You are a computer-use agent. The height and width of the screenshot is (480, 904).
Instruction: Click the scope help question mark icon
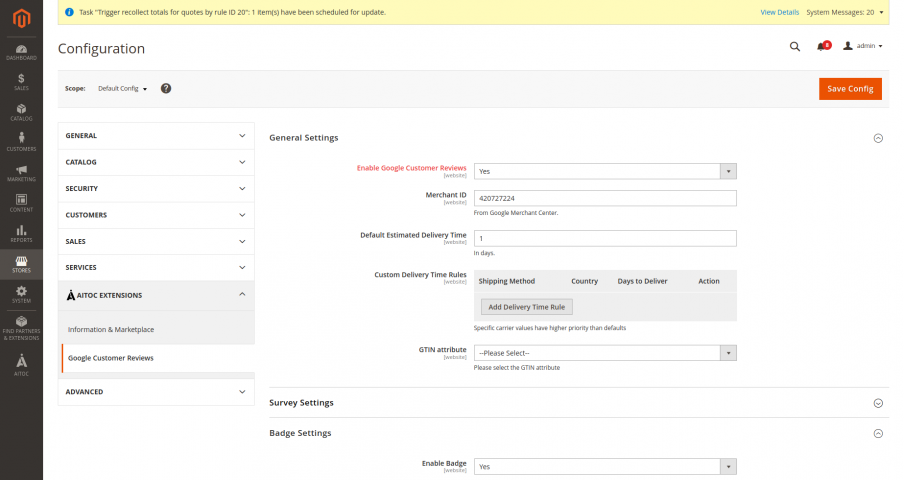click(166, 88)
